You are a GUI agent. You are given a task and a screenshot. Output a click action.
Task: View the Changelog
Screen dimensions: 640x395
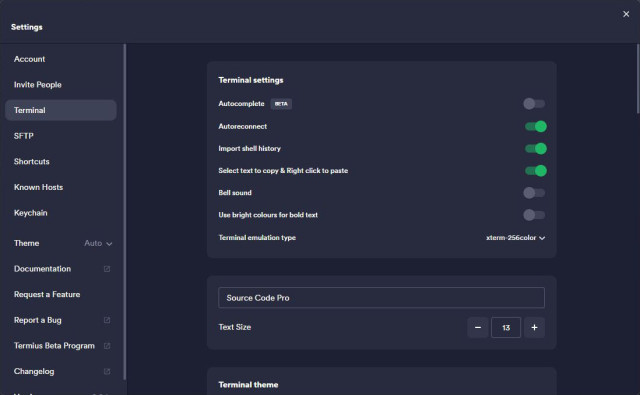click(34, 371)
